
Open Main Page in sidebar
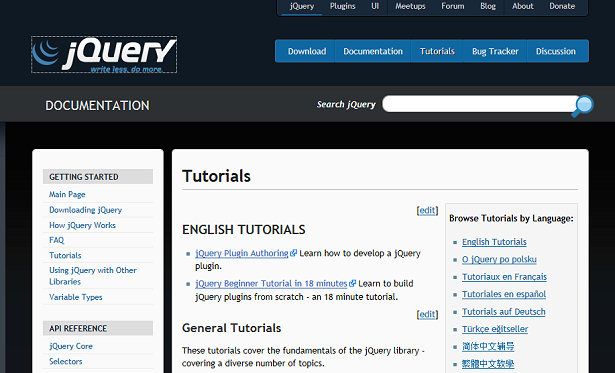click(67, 195)
